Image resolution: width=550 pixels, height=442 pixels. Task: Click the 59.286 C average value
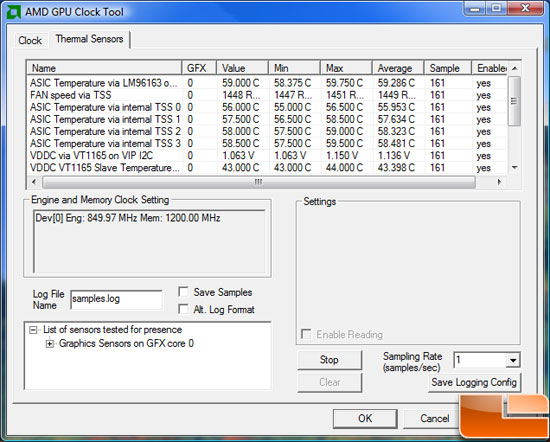[x=396, y=83]
